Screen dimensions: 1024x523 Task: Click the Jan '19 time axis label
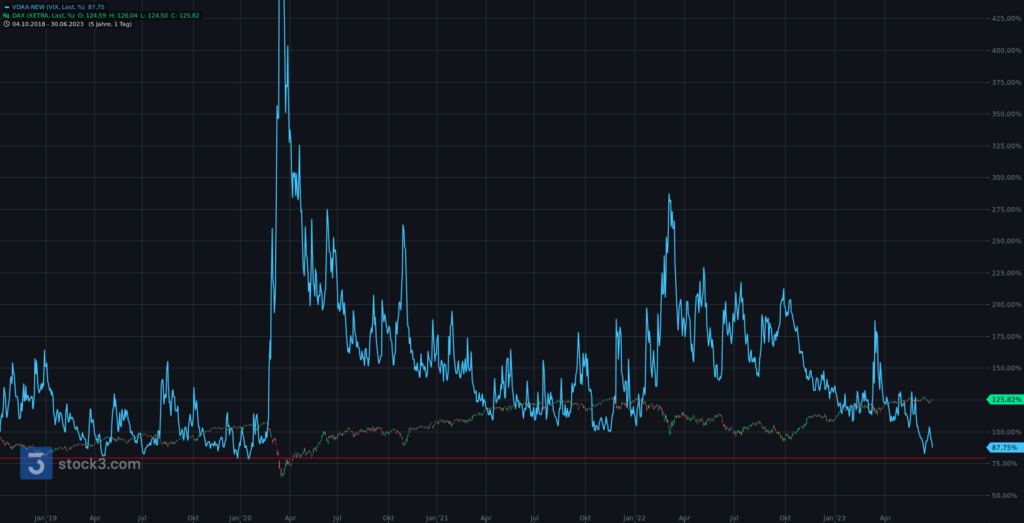(x=44, y=519)
